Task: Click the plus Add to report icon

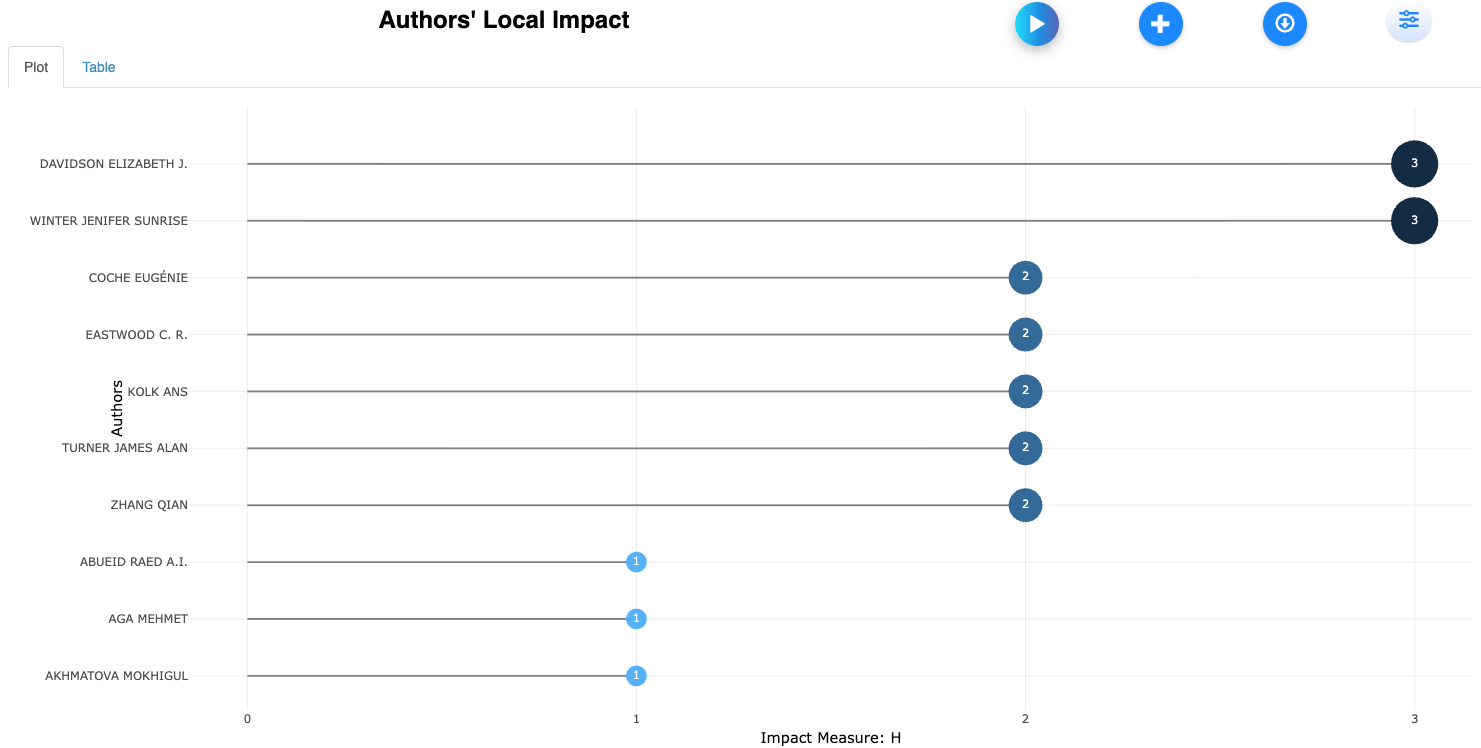Action: (1160, 24)
